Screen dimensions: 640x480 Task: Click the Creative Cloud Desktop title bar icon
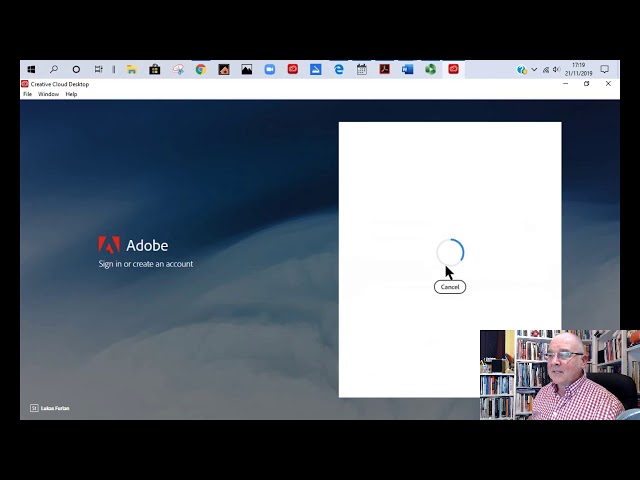[x=24, y=84]
